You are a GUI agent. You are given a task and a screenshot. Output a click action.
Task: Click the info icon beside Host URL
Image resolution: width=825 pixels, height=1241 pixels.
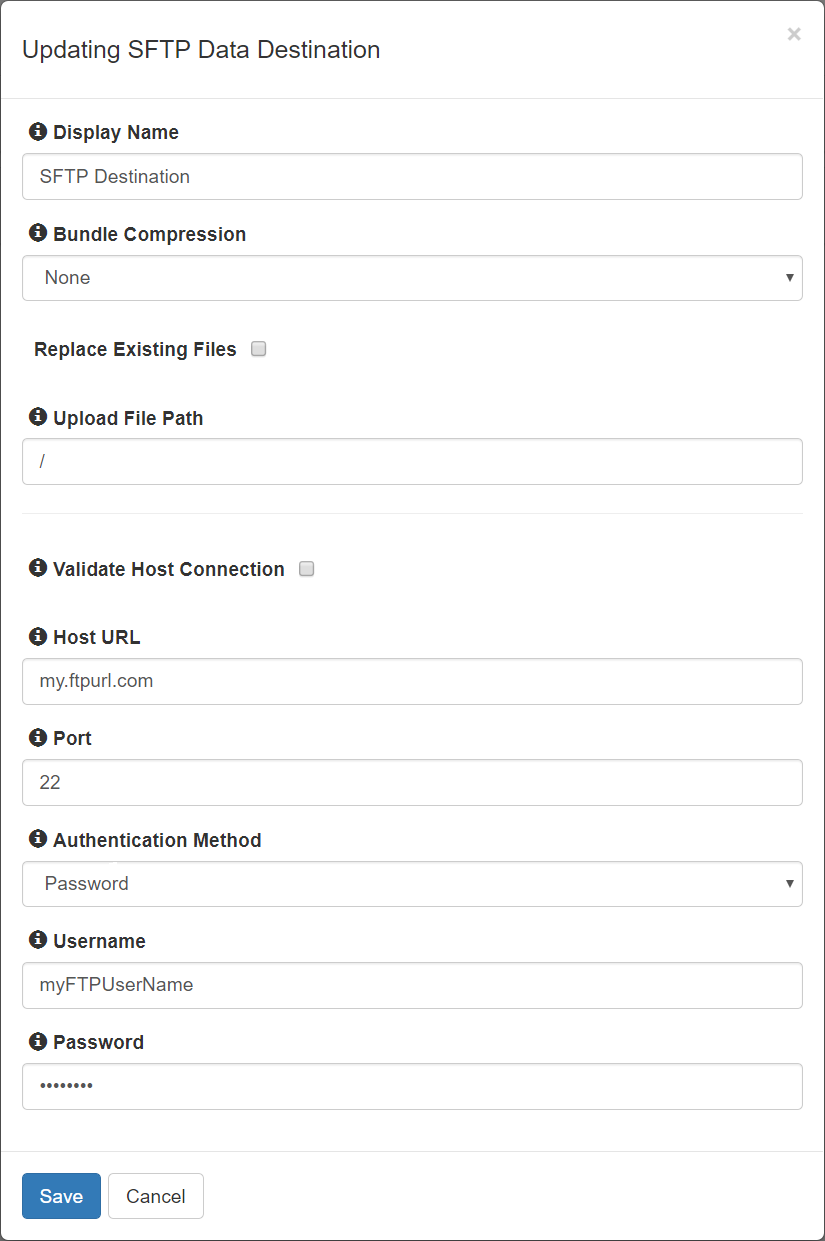coord(38,636)
